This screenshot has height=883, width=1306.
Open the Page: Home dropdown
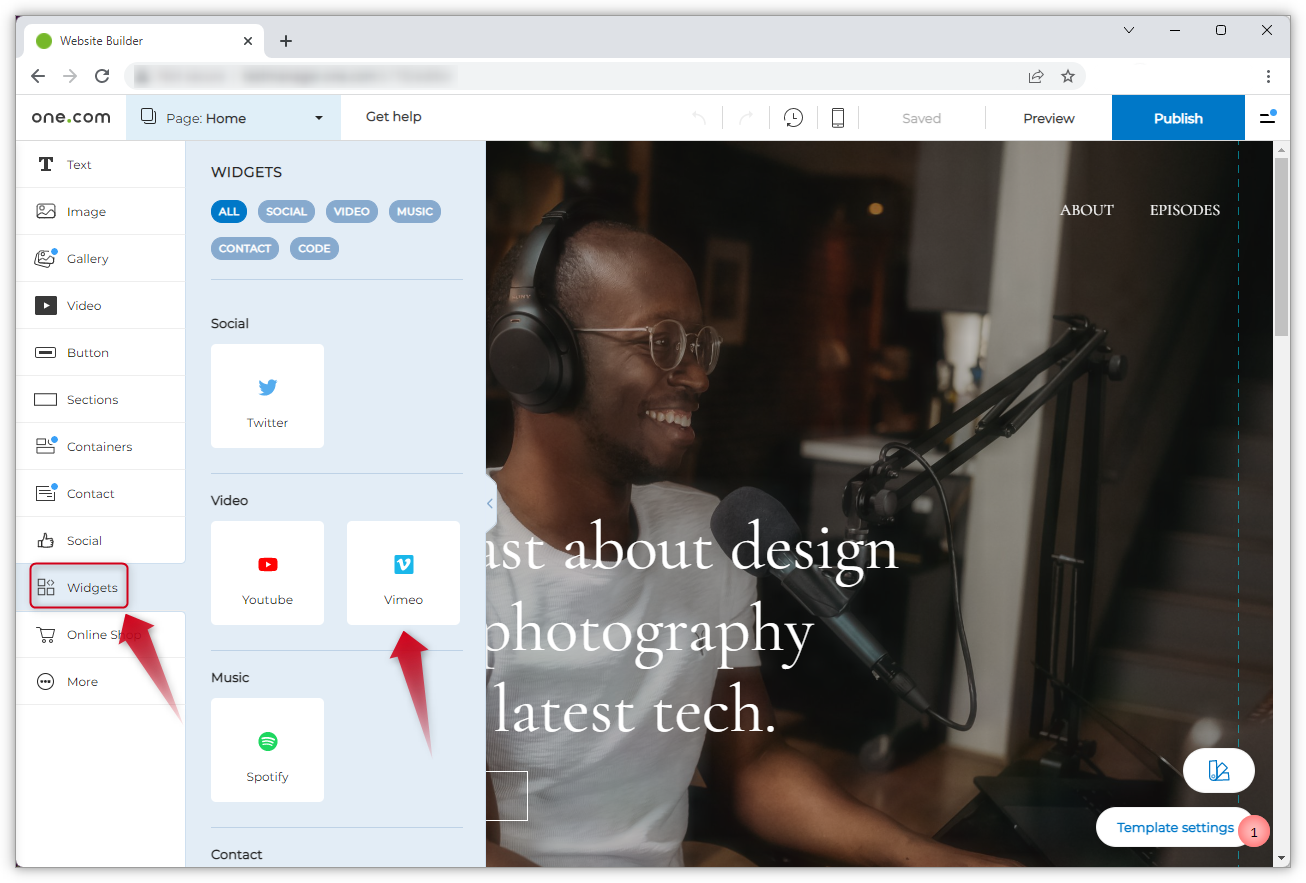click(x=232, y=117)
